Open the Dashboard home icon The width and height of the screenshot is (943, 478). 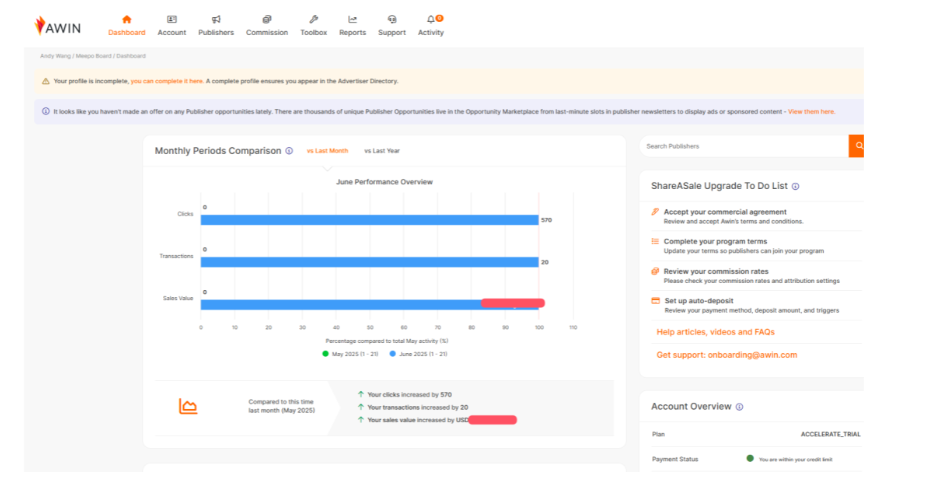point(126,19)
